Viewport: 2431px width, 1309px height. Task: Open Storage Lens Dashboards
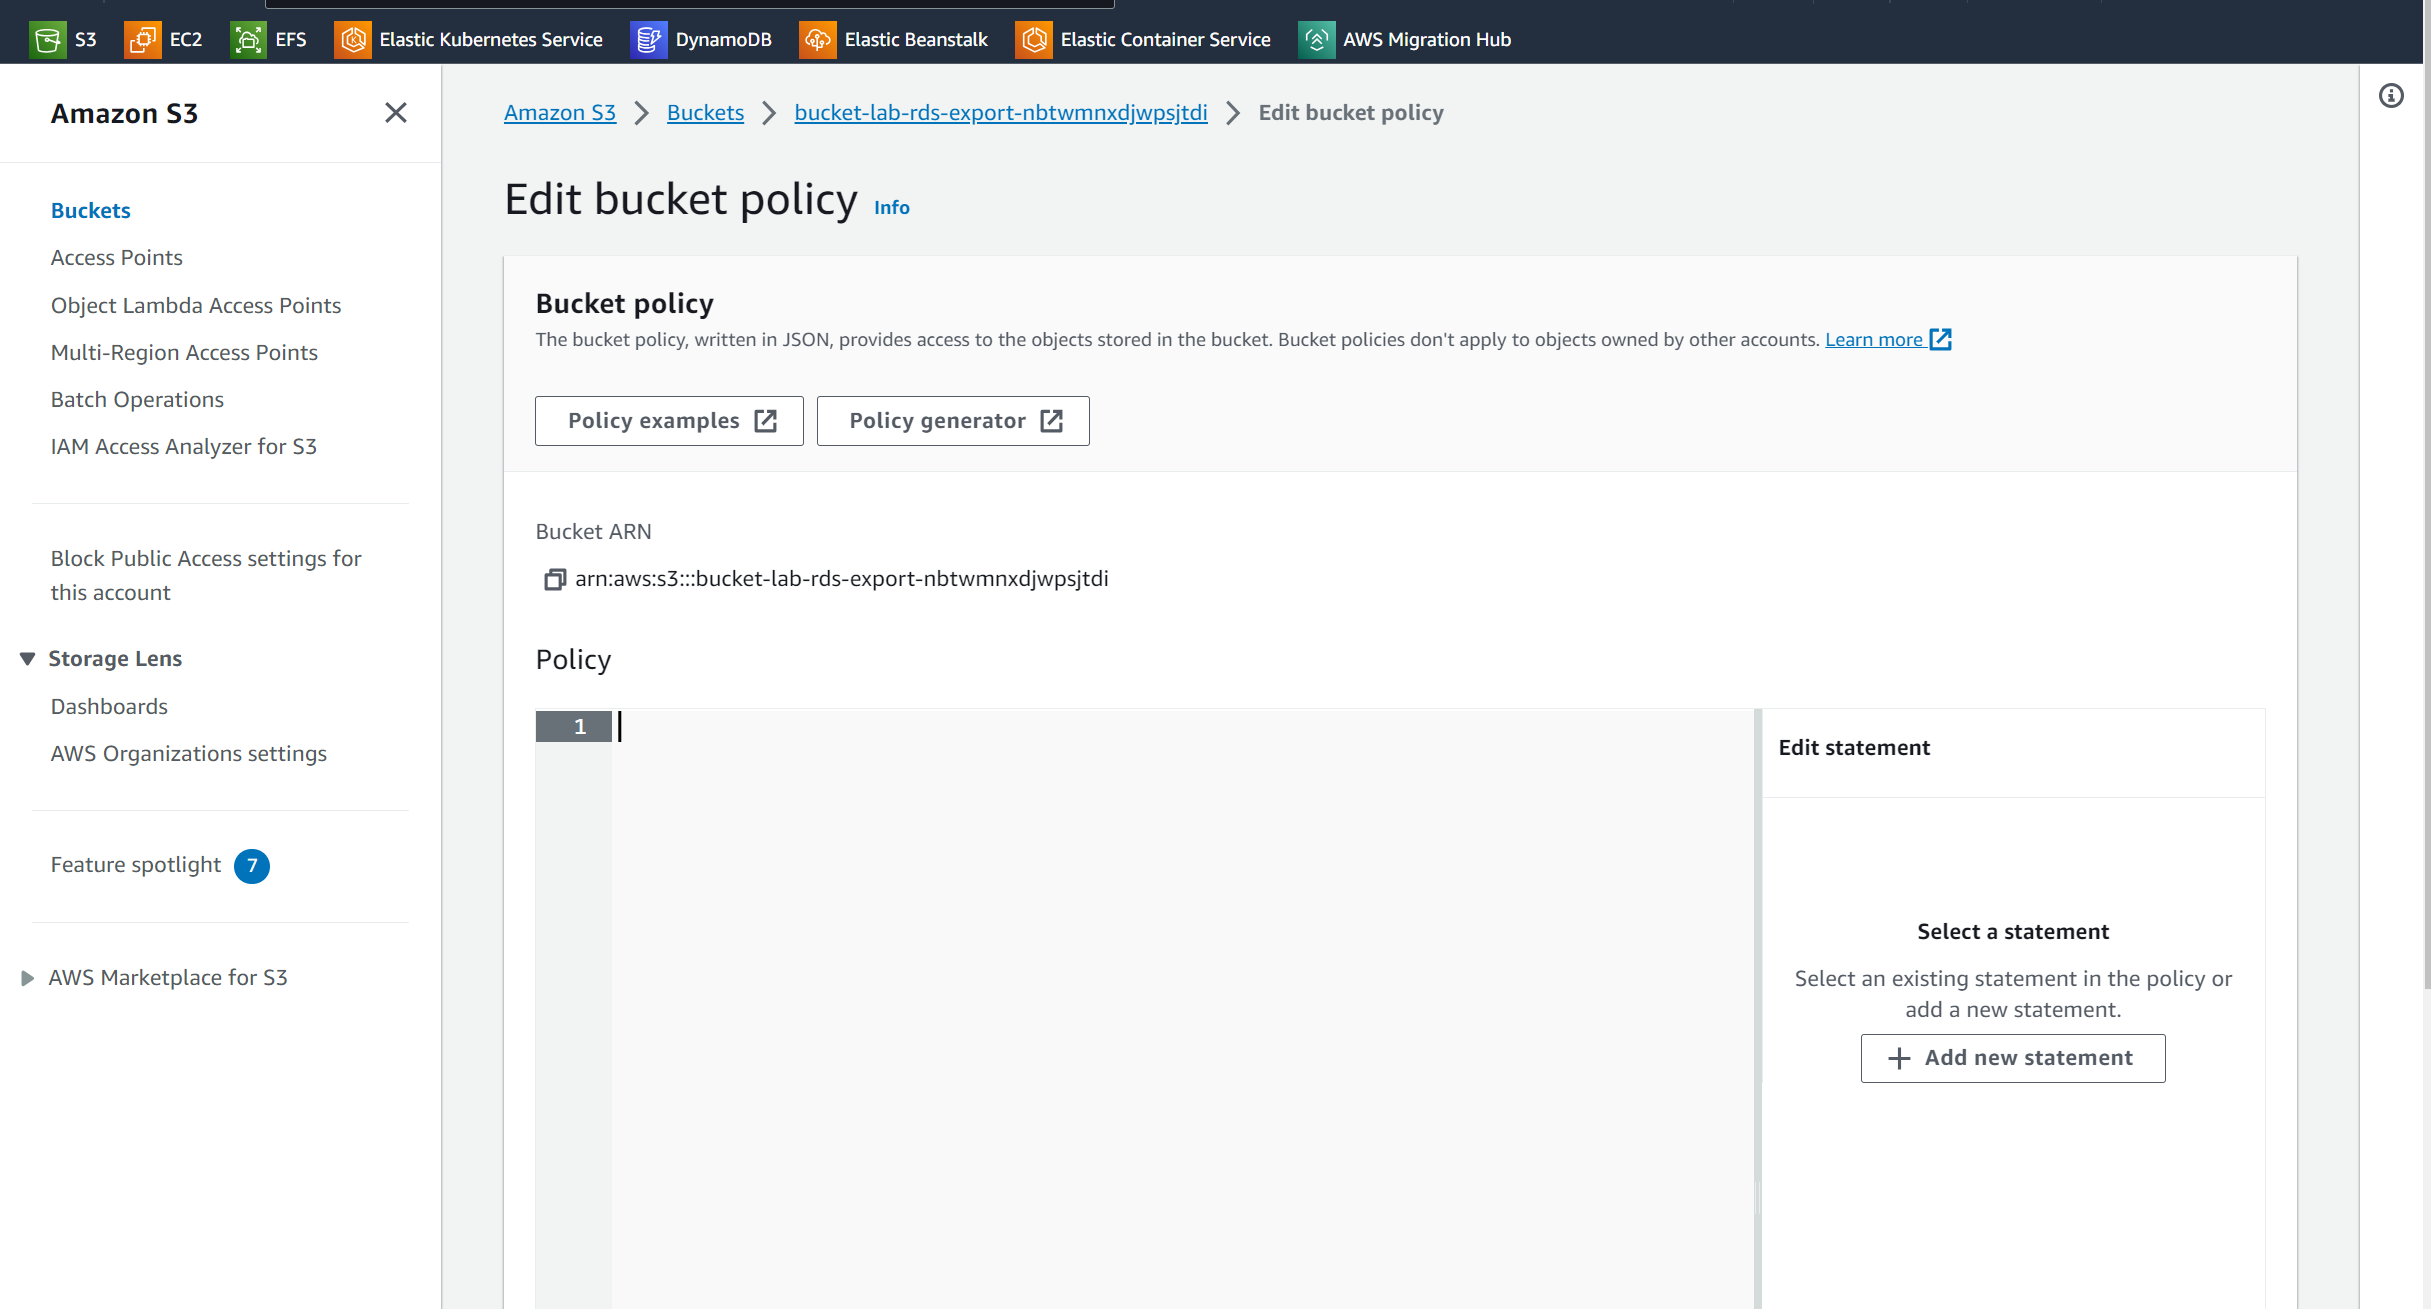pos(109,706)
